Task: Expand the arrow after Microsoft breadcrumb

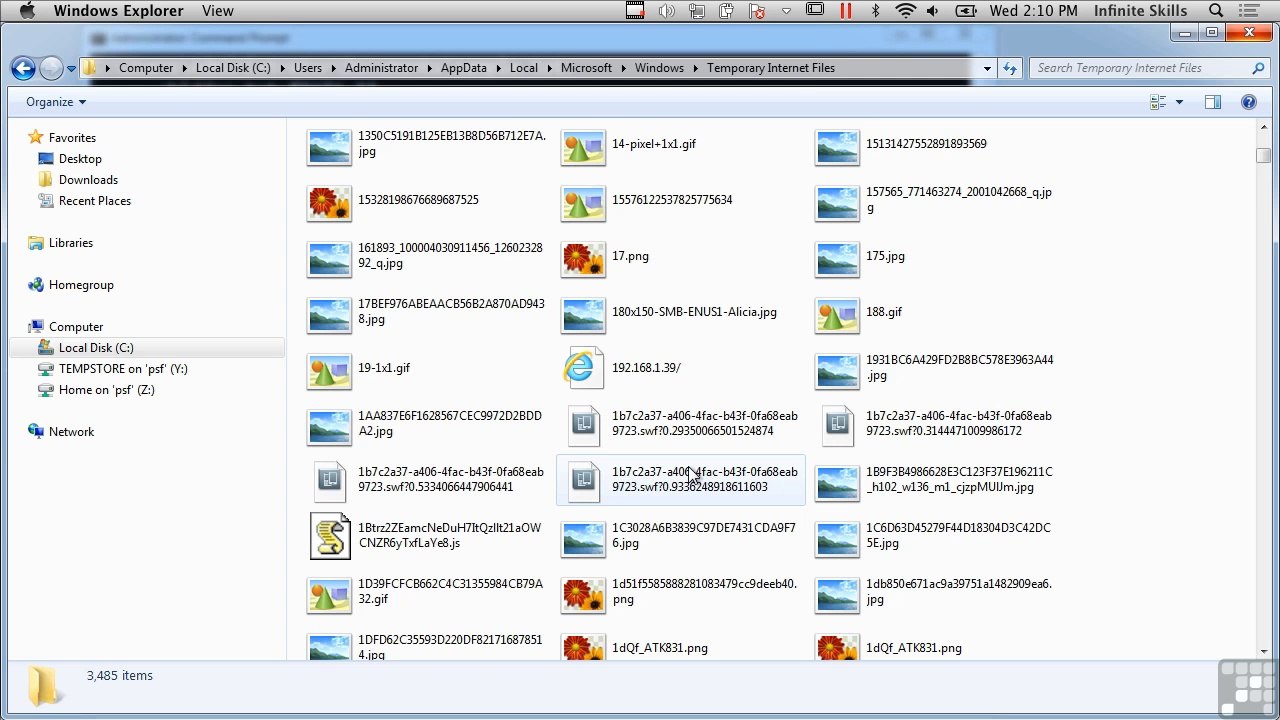Action: click(x=624, y=68)
